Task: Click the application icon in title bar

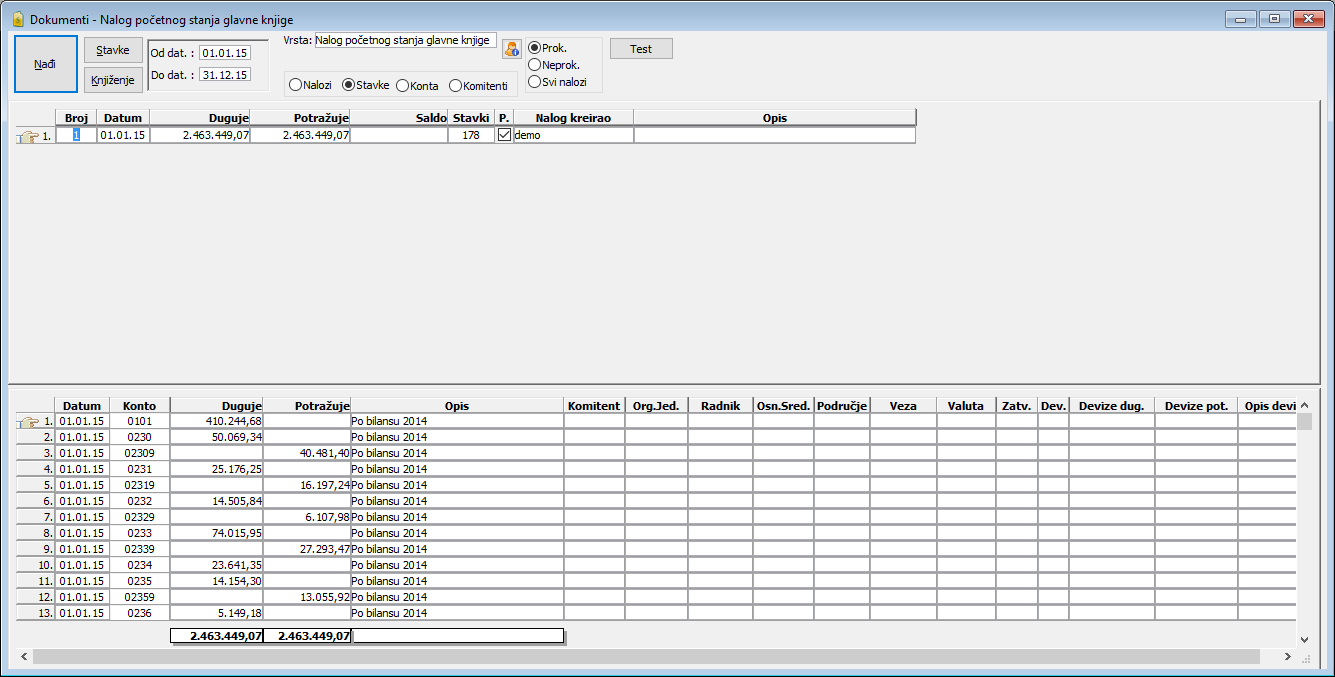Action: tap(17, 20)
